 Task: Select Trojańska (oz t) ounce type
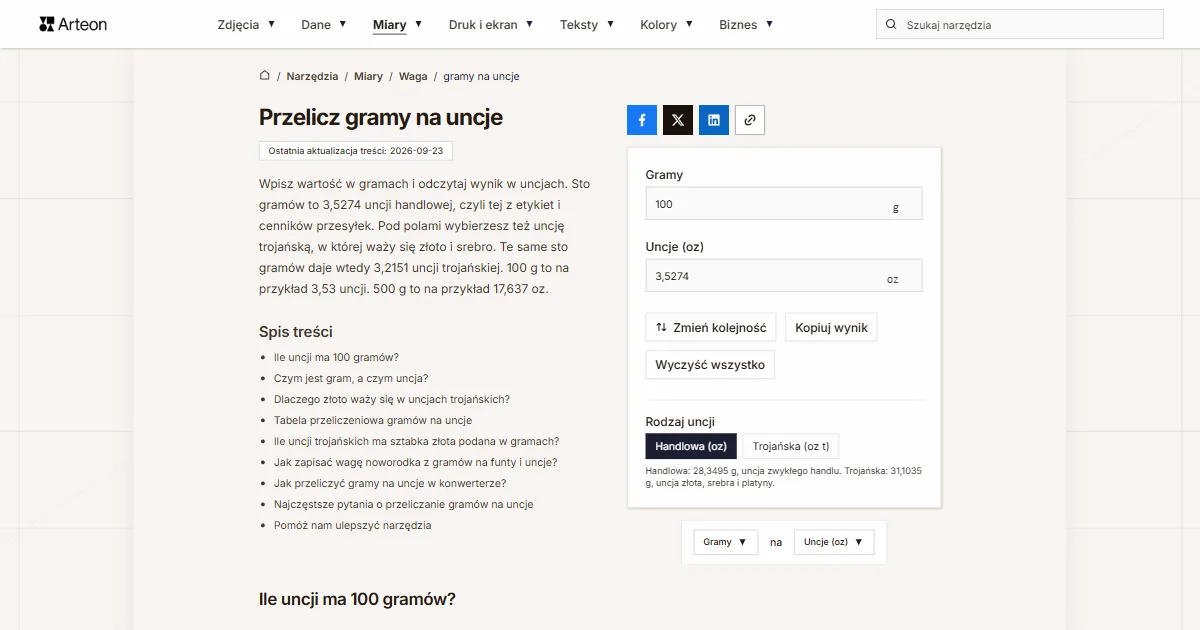pos(790,446)
